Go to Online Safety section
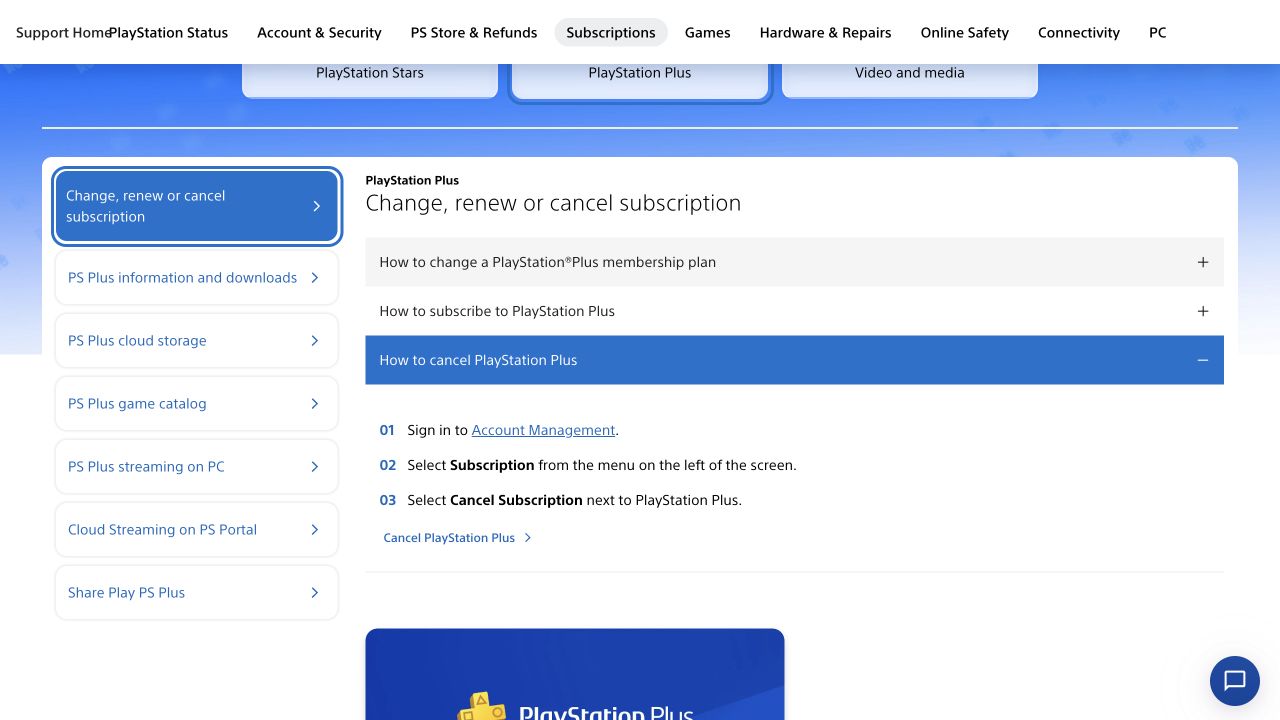The width and height of the screenshot is (1280, 720). (x=965, y=32)
